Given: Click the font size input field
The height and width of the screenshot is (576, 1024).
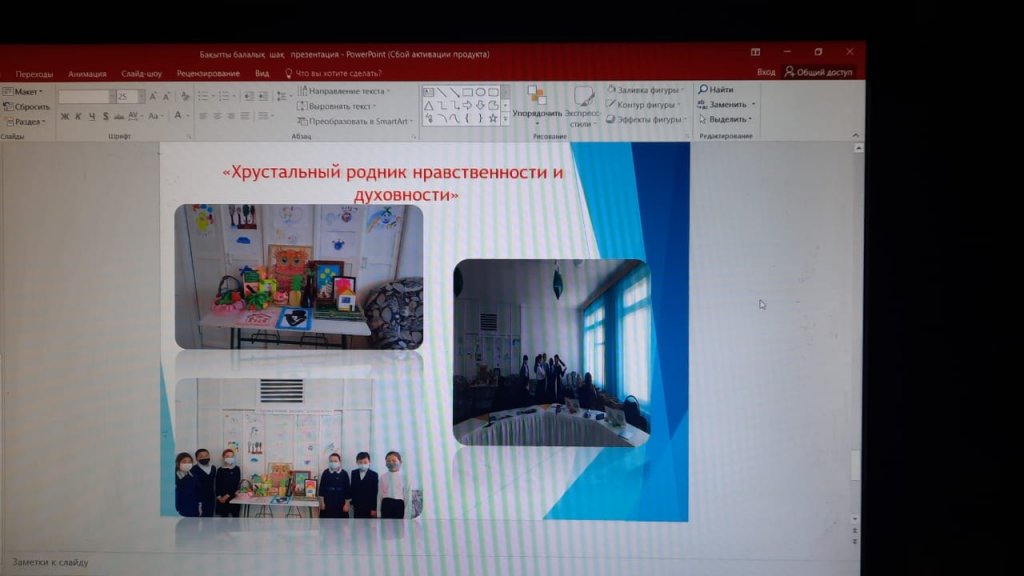Looking at the screenshot, I should 127,97.
